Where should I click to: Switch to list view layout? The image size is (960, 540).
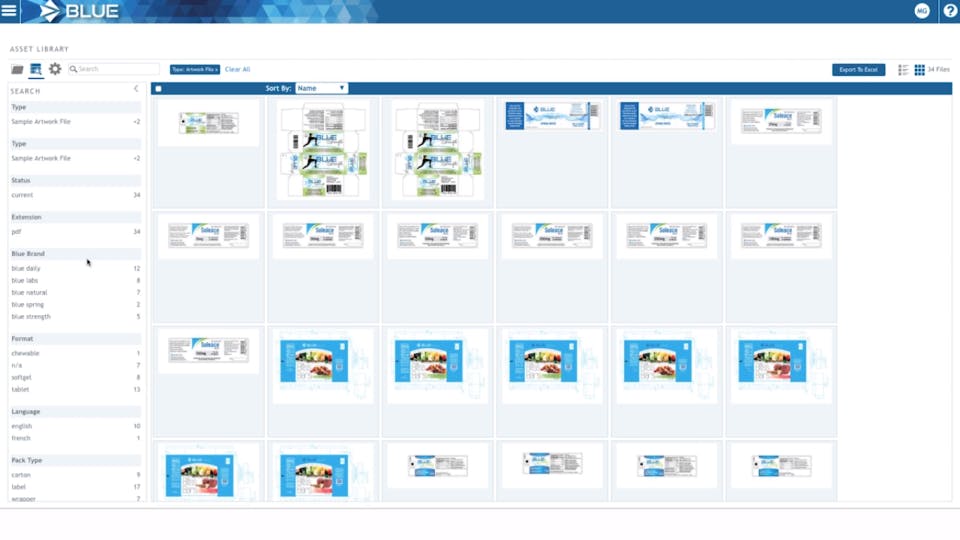(x=903, y=70)
